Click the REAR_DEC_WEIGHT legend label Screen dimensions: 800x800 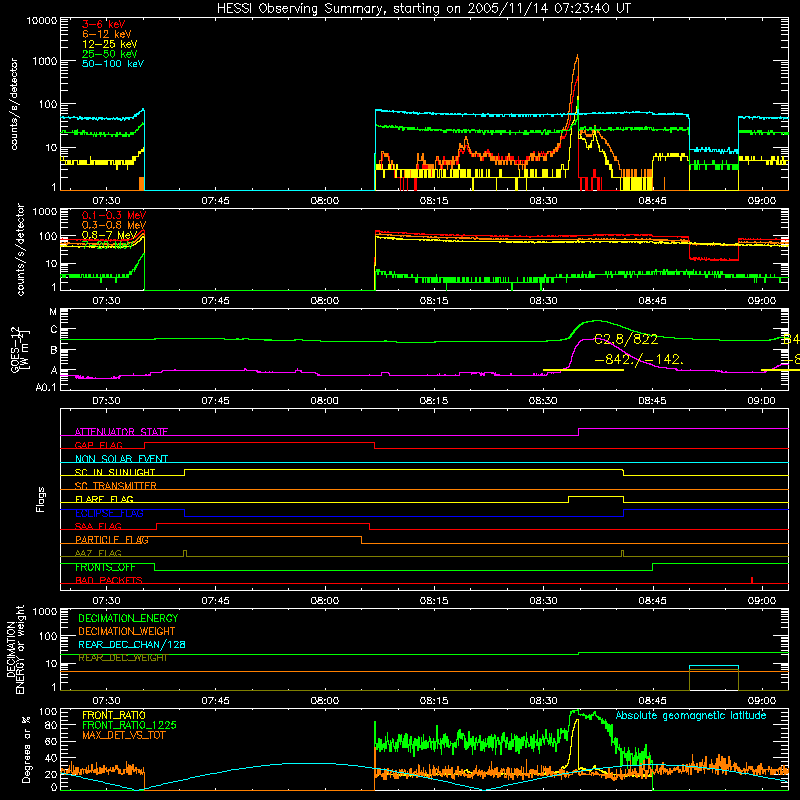click(122, 658)
